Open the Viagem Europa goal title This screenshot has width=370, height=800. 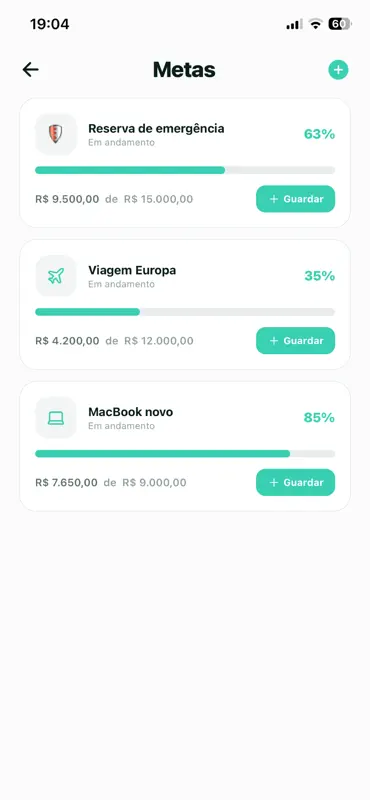(x=132, y=270)
